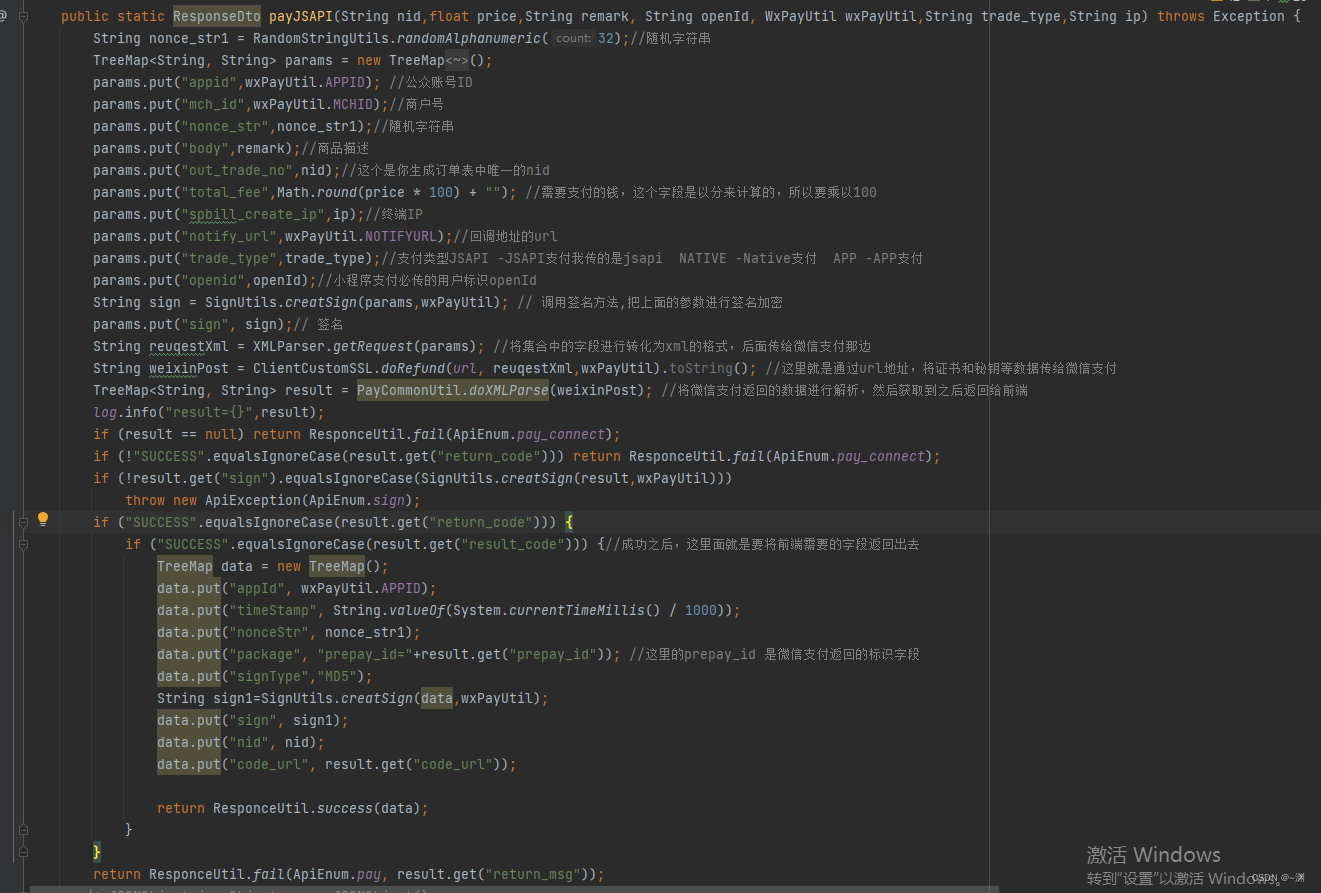The width and height of the screenshot is (1321, 893).
Task: Click the randomAlphanumeric method call
Action: click(x=469, y=39)
